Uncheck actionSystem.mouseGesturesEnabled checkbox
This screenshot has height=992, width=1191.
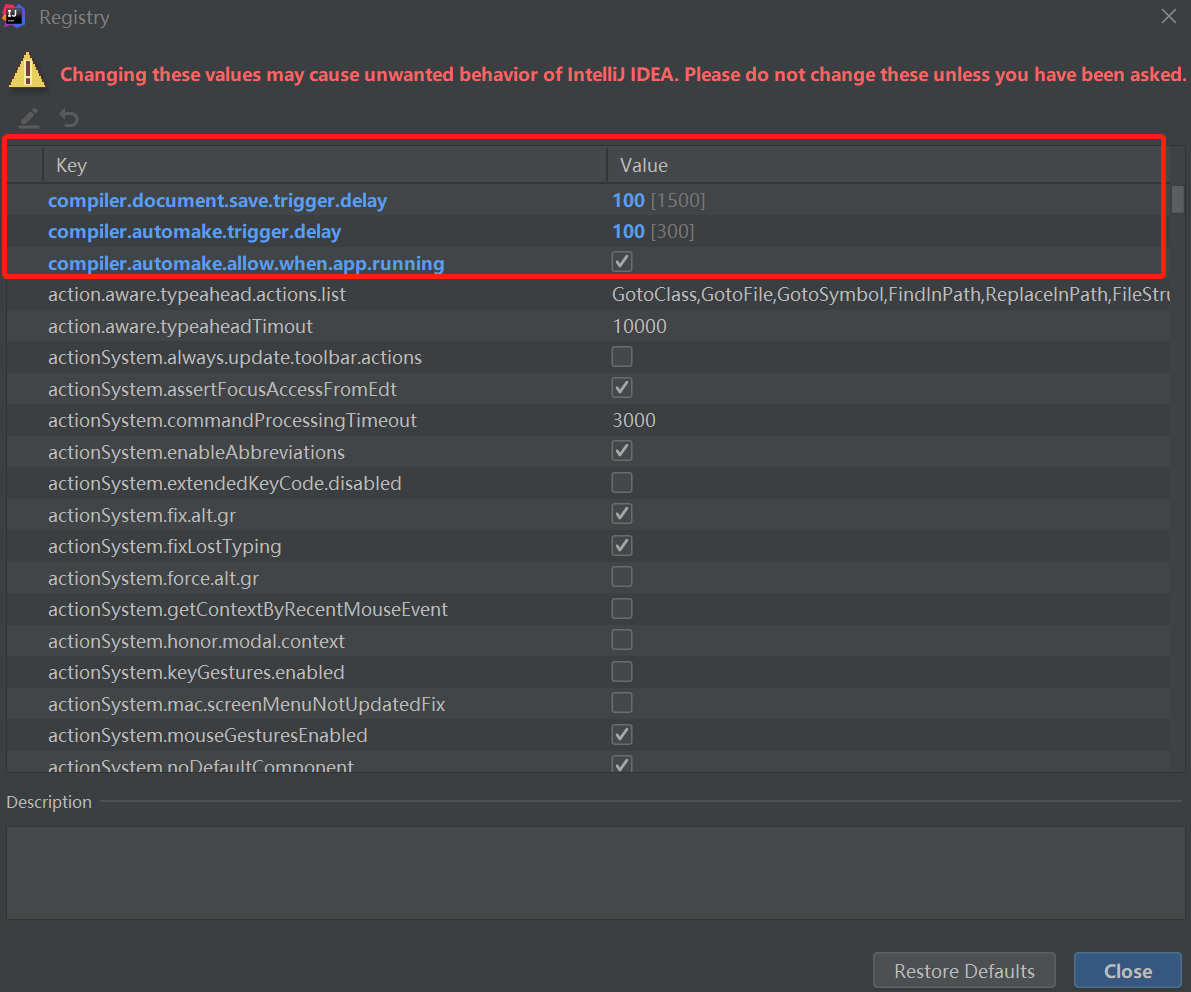622,735
